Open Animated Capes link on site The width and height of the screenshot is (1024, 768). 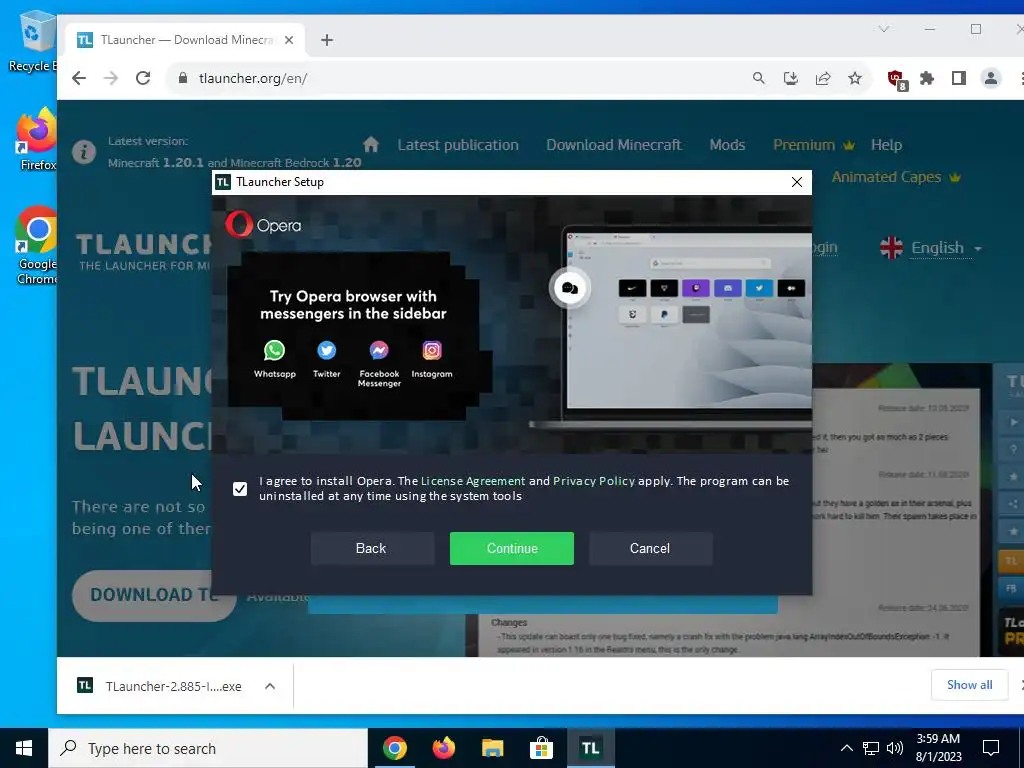pyautogui.click(x=896, y=177)
